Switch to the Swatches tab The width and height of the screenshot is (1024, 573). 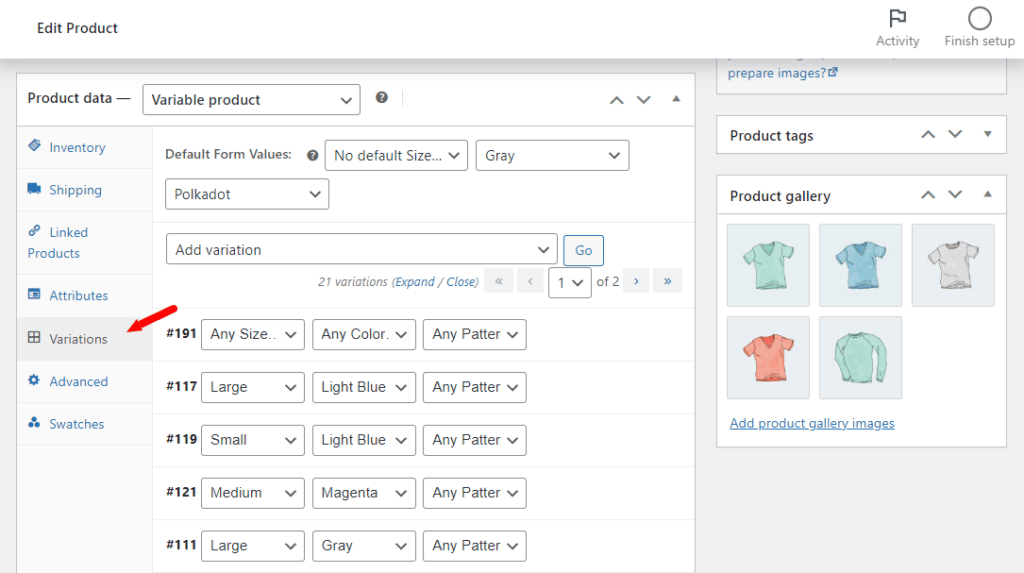pyautogui.click(x=76, y=424)
